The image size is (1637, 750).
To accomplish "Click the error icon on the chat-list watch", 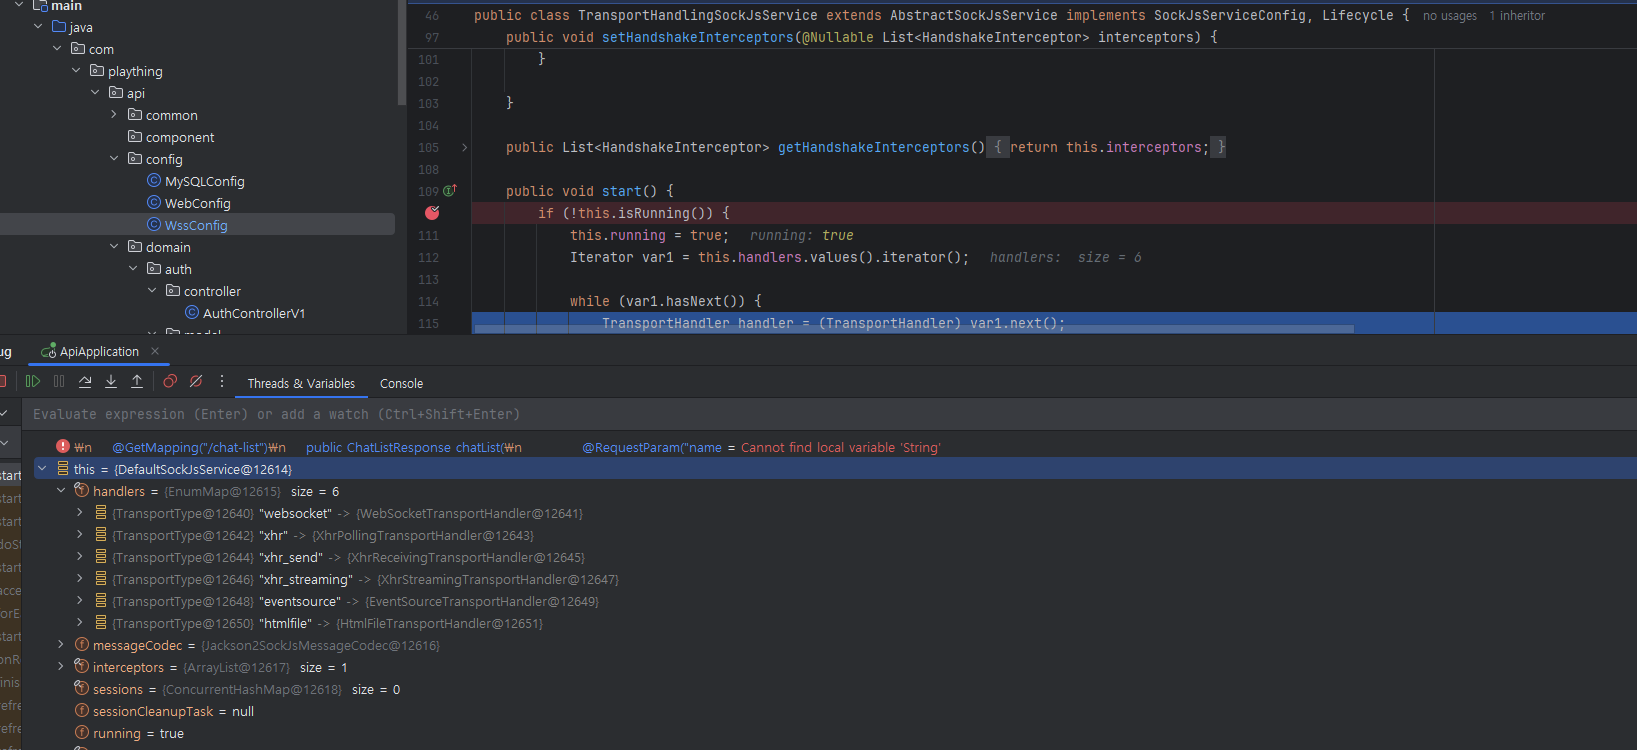I will 63,447.
